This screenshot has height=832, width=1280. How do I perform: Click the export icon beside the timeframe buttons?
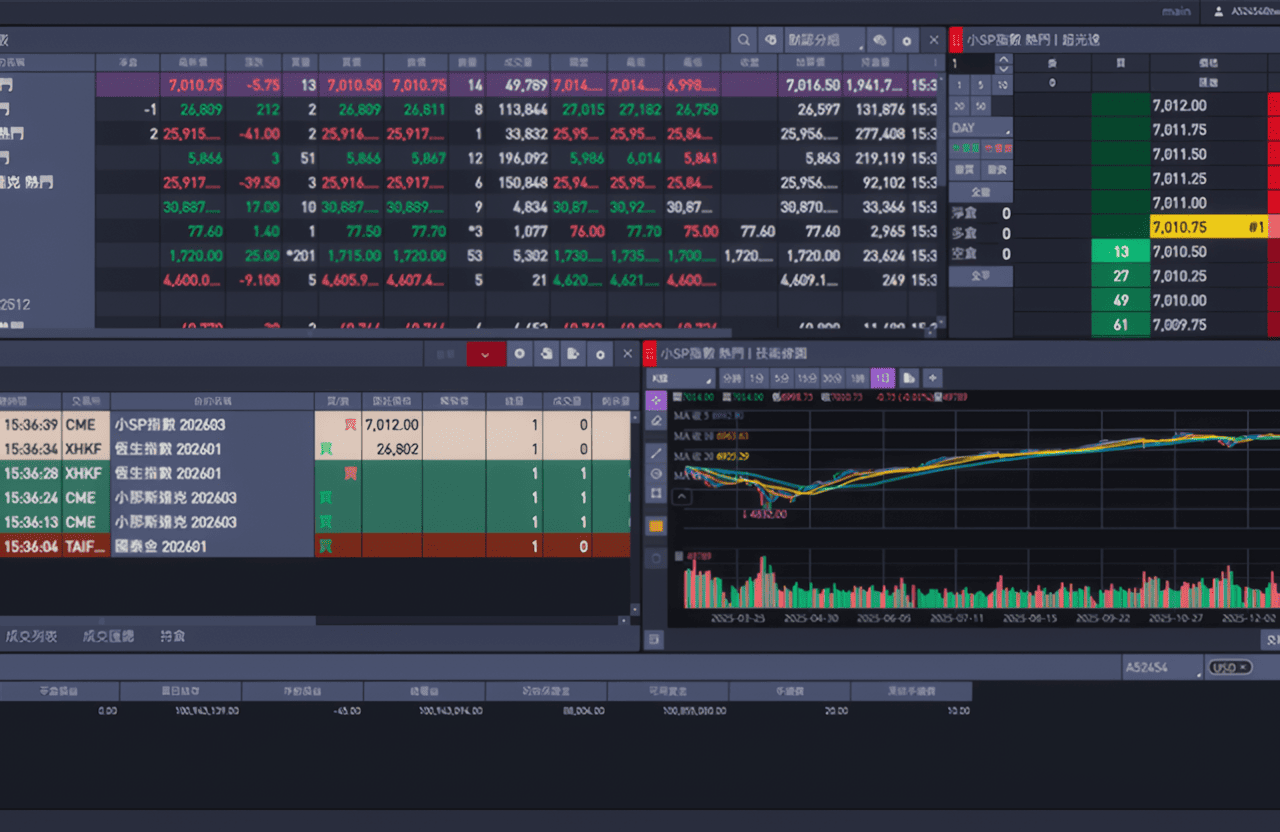(907, 378)
